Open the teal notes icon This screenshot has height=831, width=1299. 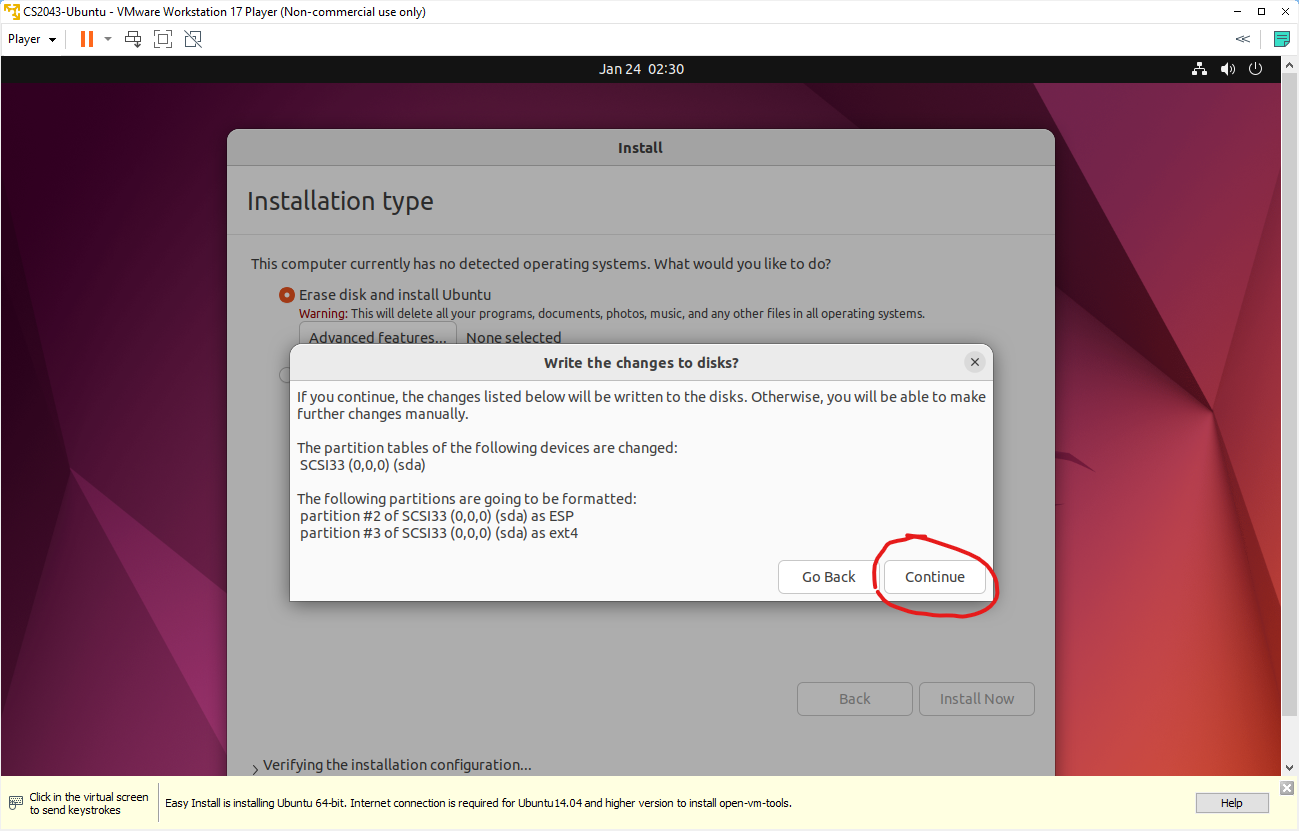pos(1281,39)
